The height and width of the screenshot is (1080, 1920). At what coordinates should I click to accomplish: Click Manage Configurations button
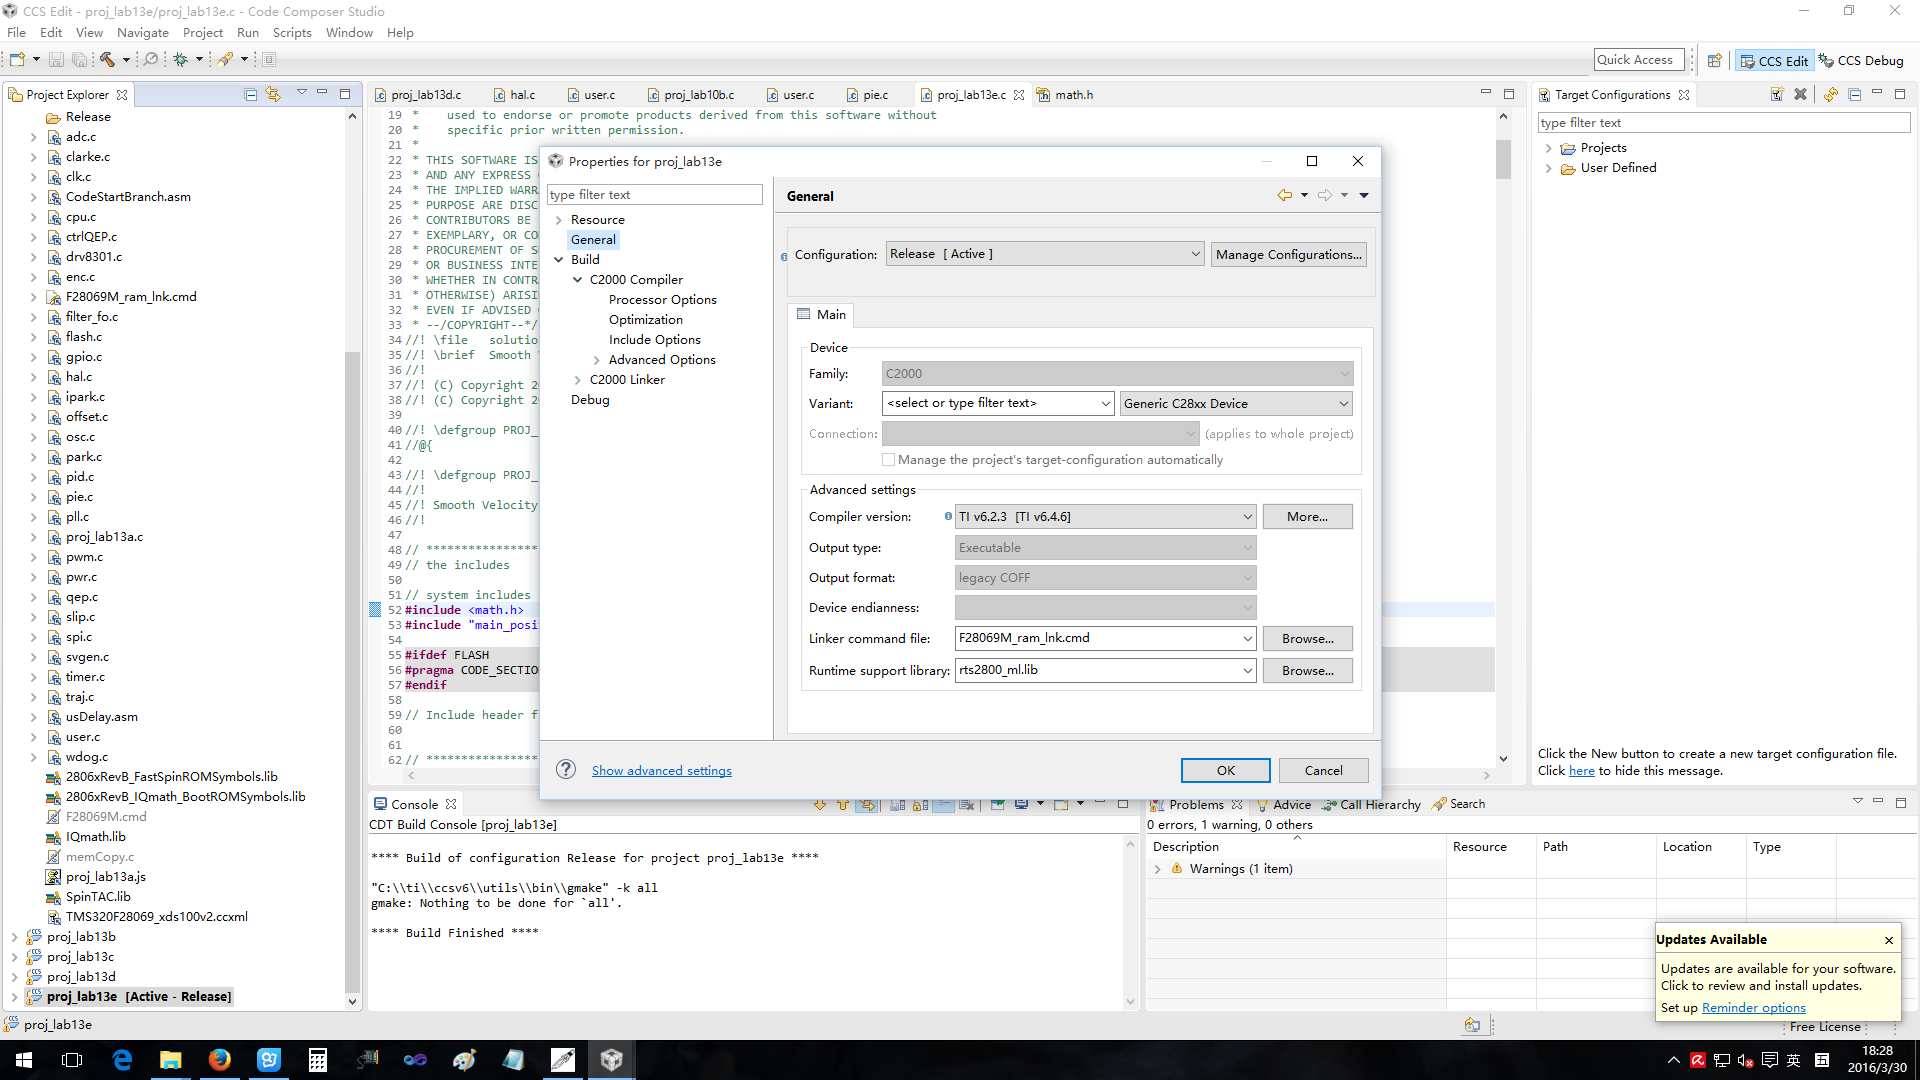(1288, 254)
